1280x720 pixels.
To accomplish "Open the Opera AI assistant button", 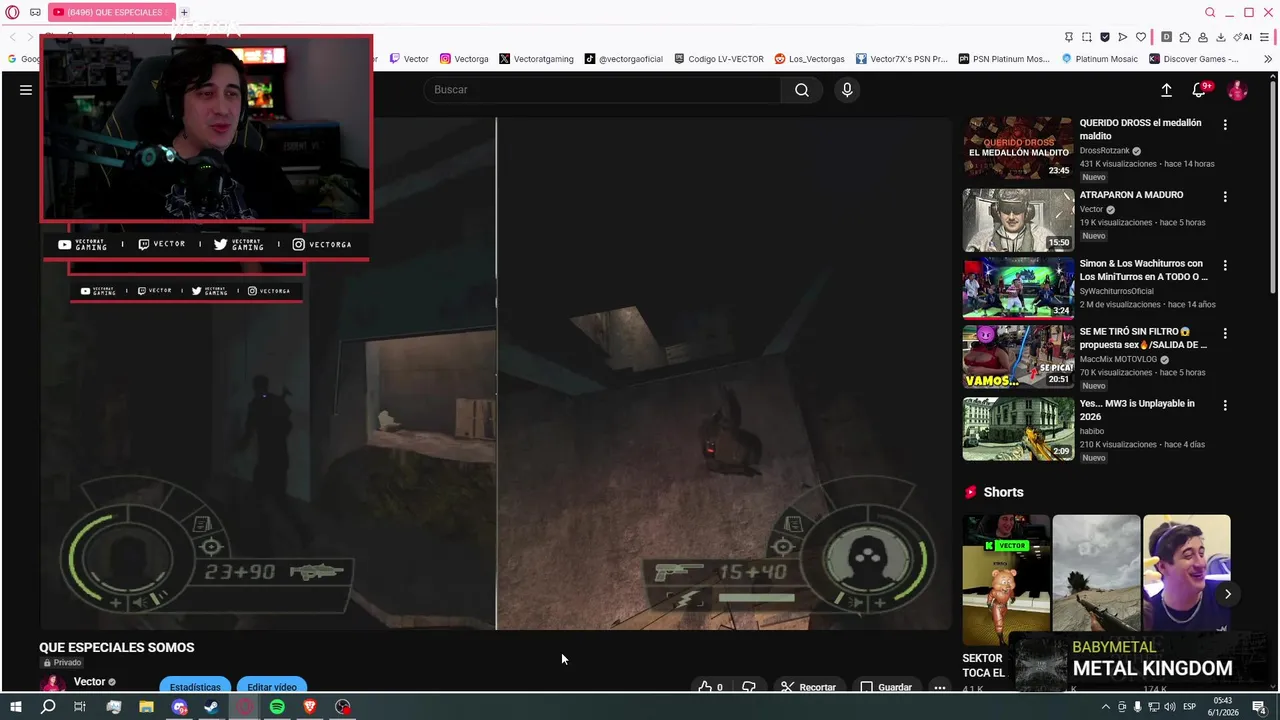I will pos(1243,37).
